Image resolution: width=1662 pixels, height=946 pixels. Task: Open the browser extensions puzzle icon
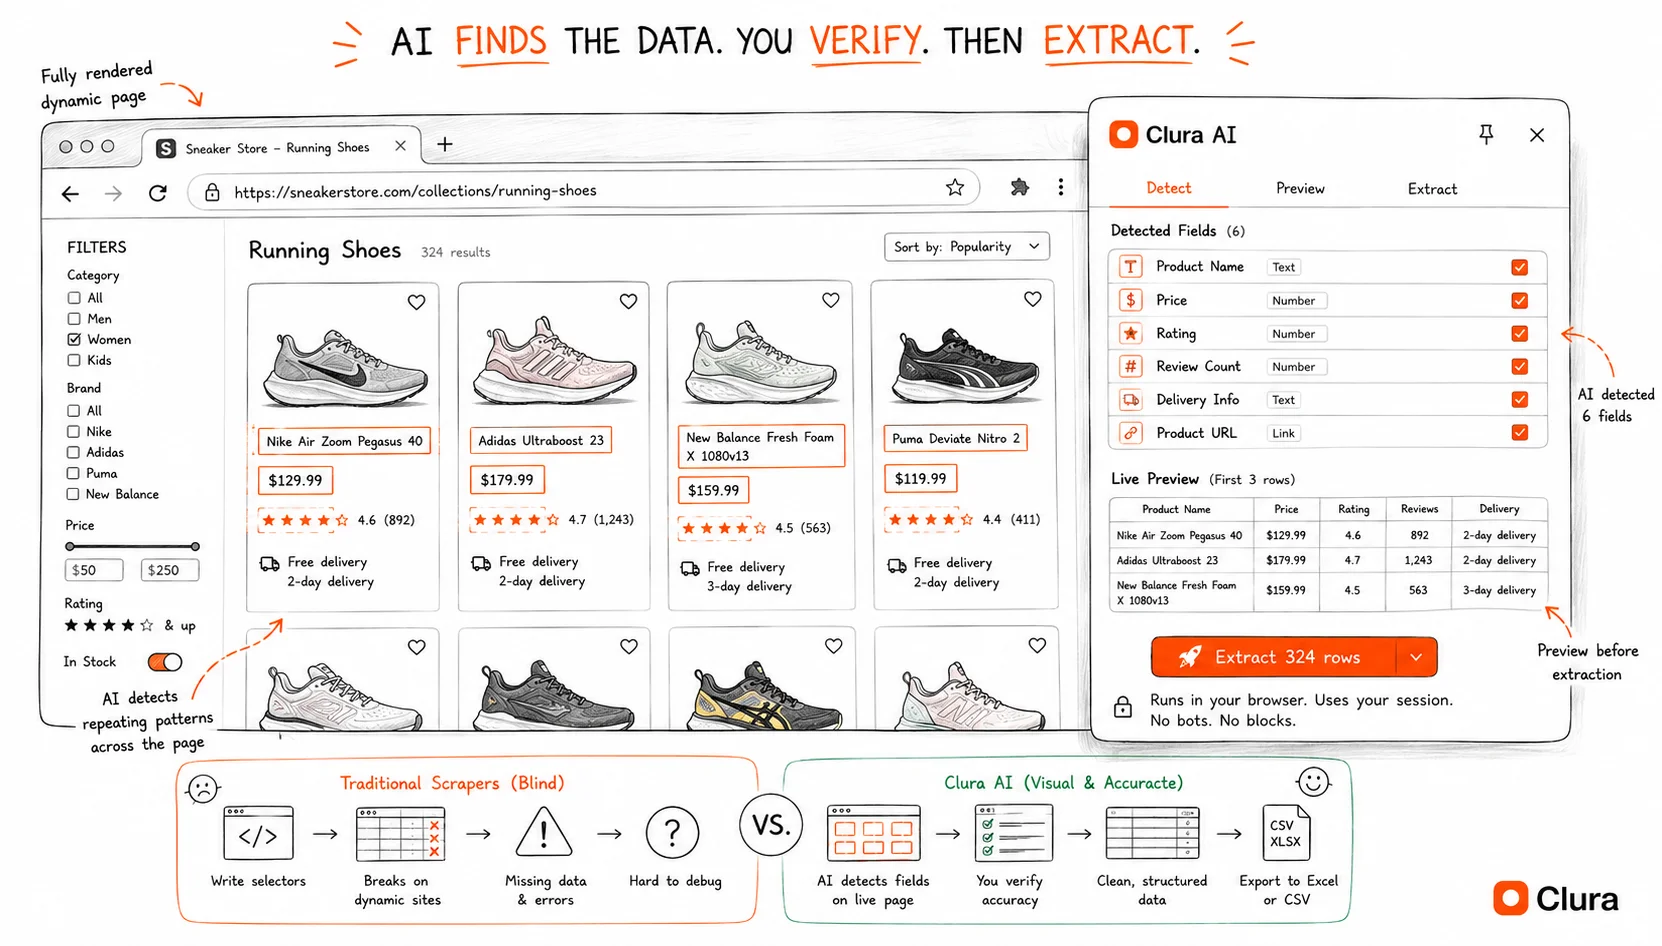pos(1019,187)
